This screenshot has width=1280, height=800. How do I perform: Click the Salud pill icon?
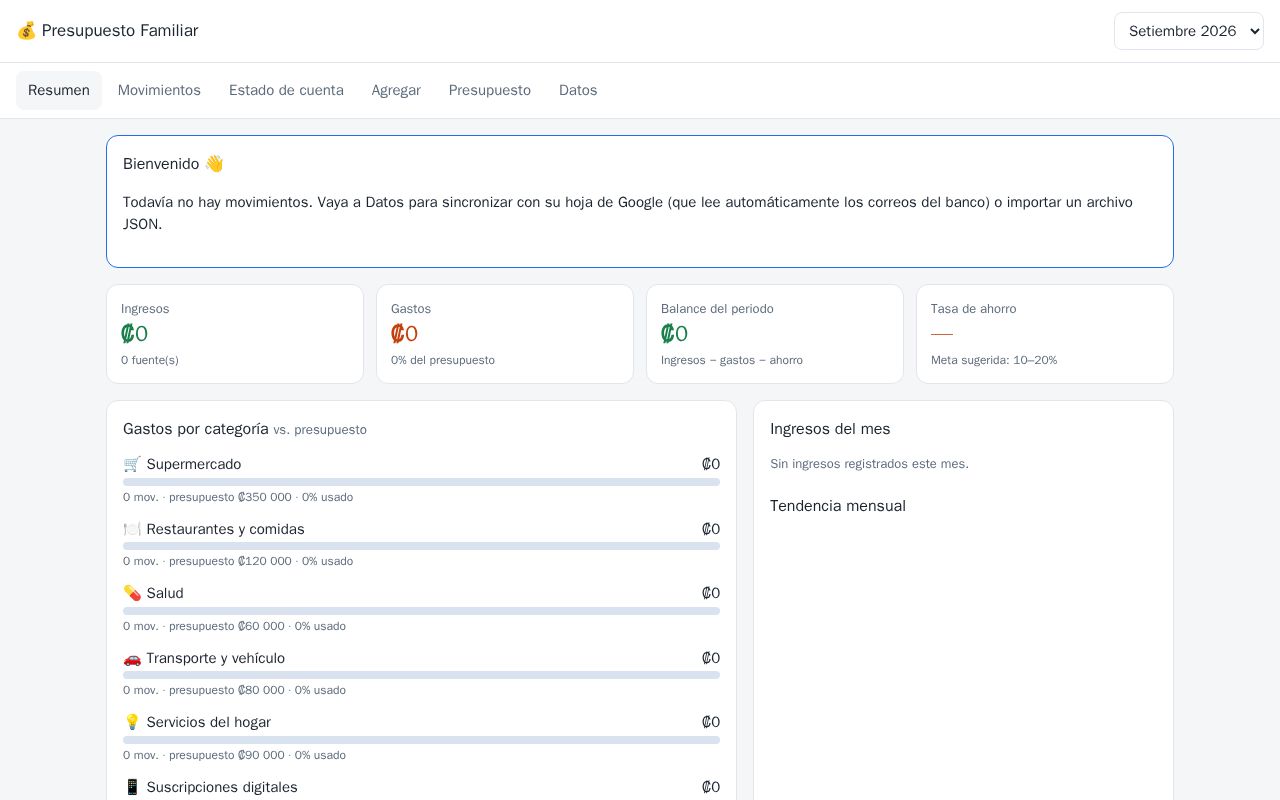click(132, 593)
